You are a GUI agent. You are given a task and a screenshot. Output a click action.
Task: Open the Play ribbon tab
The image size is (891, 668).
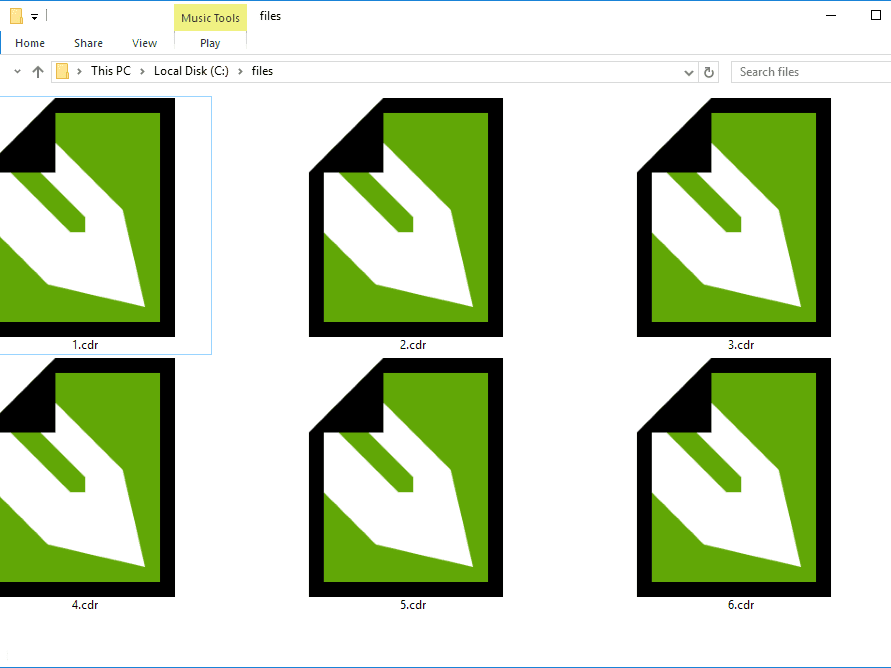click(210, 43)
